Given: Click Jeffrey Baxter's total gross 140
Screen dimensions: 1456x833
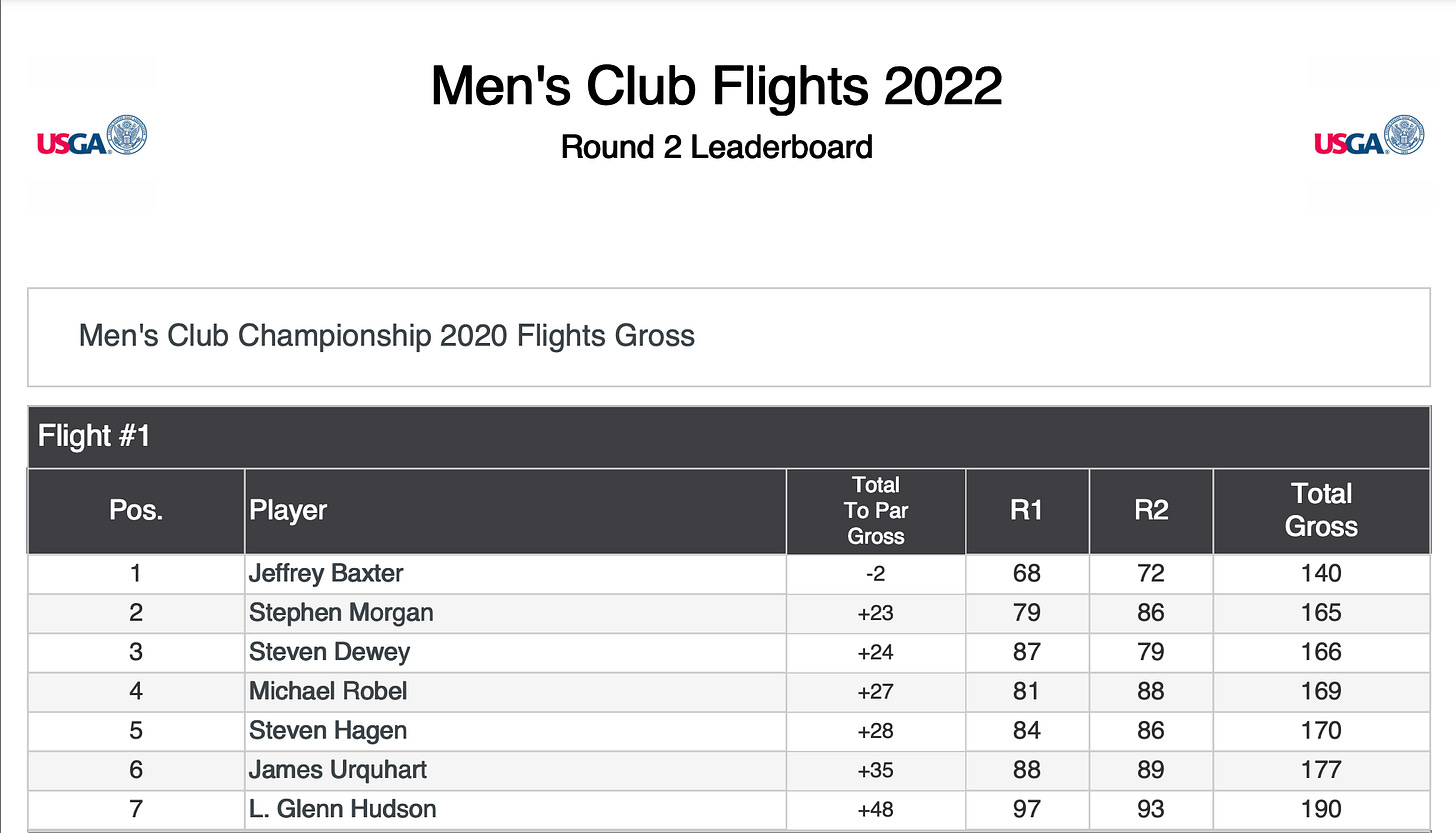Looking at the screenshot, I should point(1321,574).
